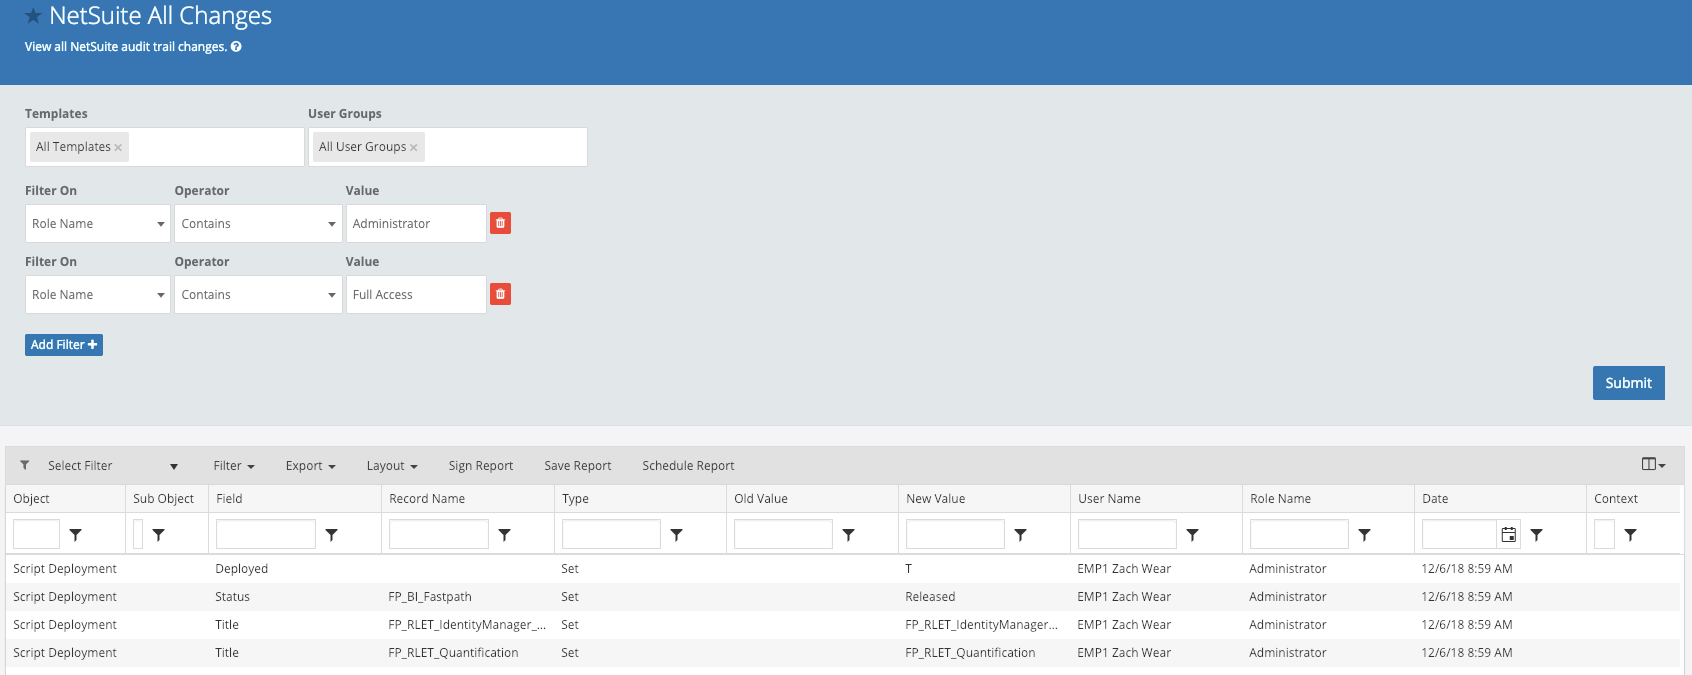Delete the Administrator filter row with trash icon

tap(500, 223)
